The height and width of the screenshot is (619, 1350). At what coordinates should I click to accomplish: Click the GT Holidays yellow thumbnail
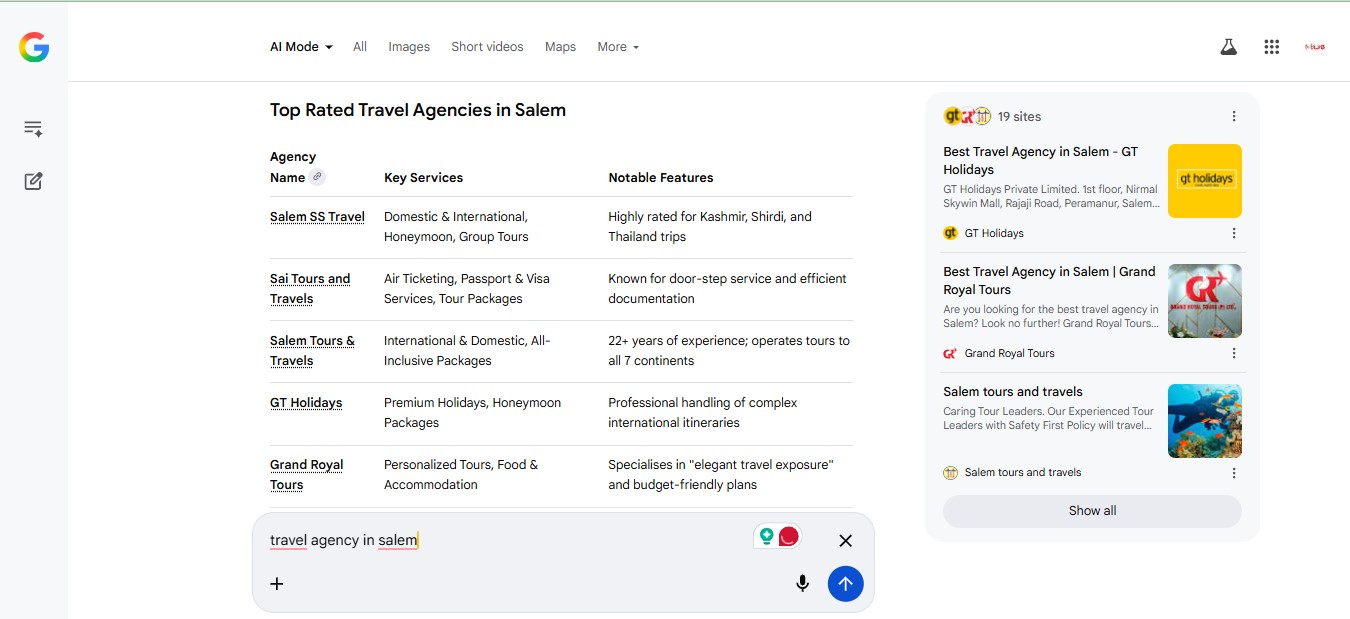point(1205,181)
